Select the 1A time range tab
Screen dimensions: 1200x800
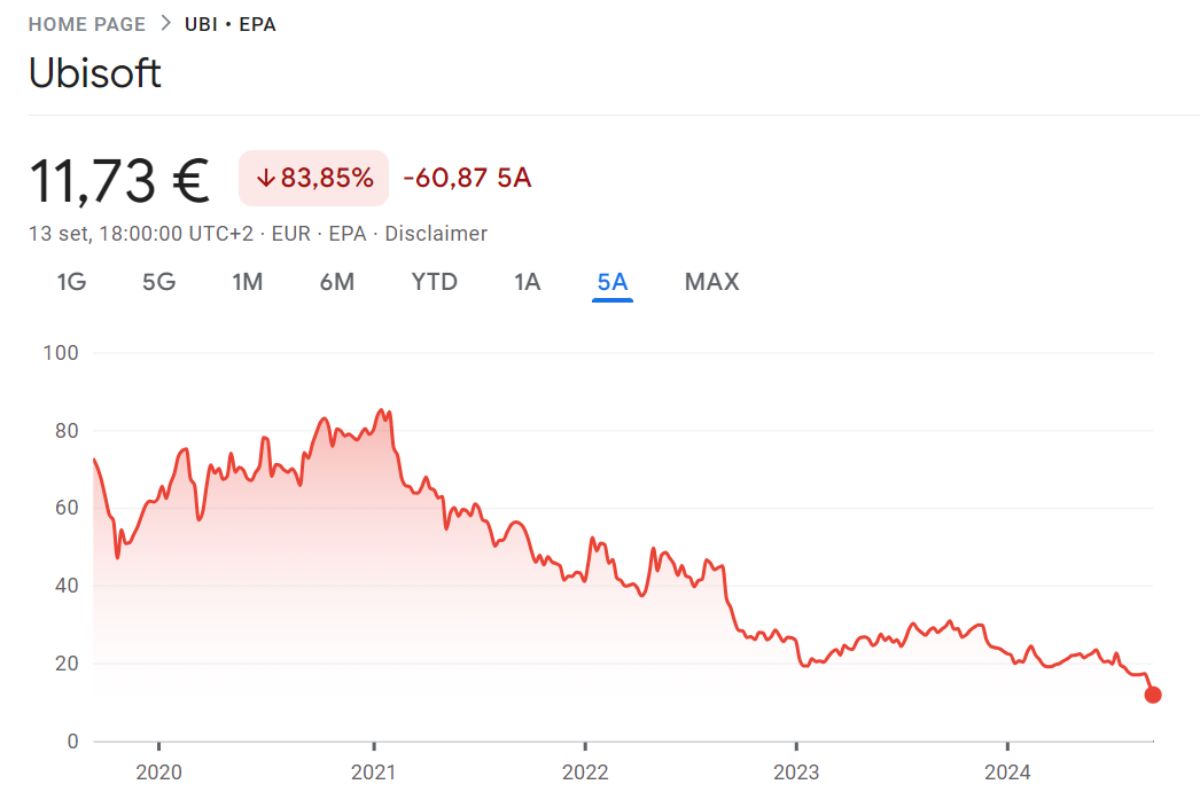pos(527,282)
